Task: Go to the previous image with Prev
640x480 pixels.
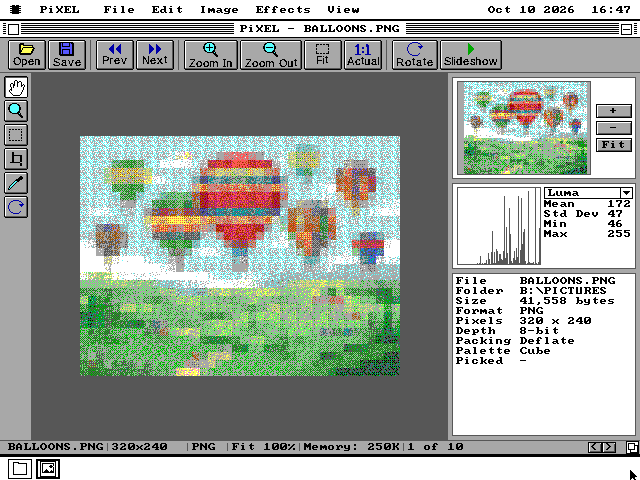Action: coord(115,55)
